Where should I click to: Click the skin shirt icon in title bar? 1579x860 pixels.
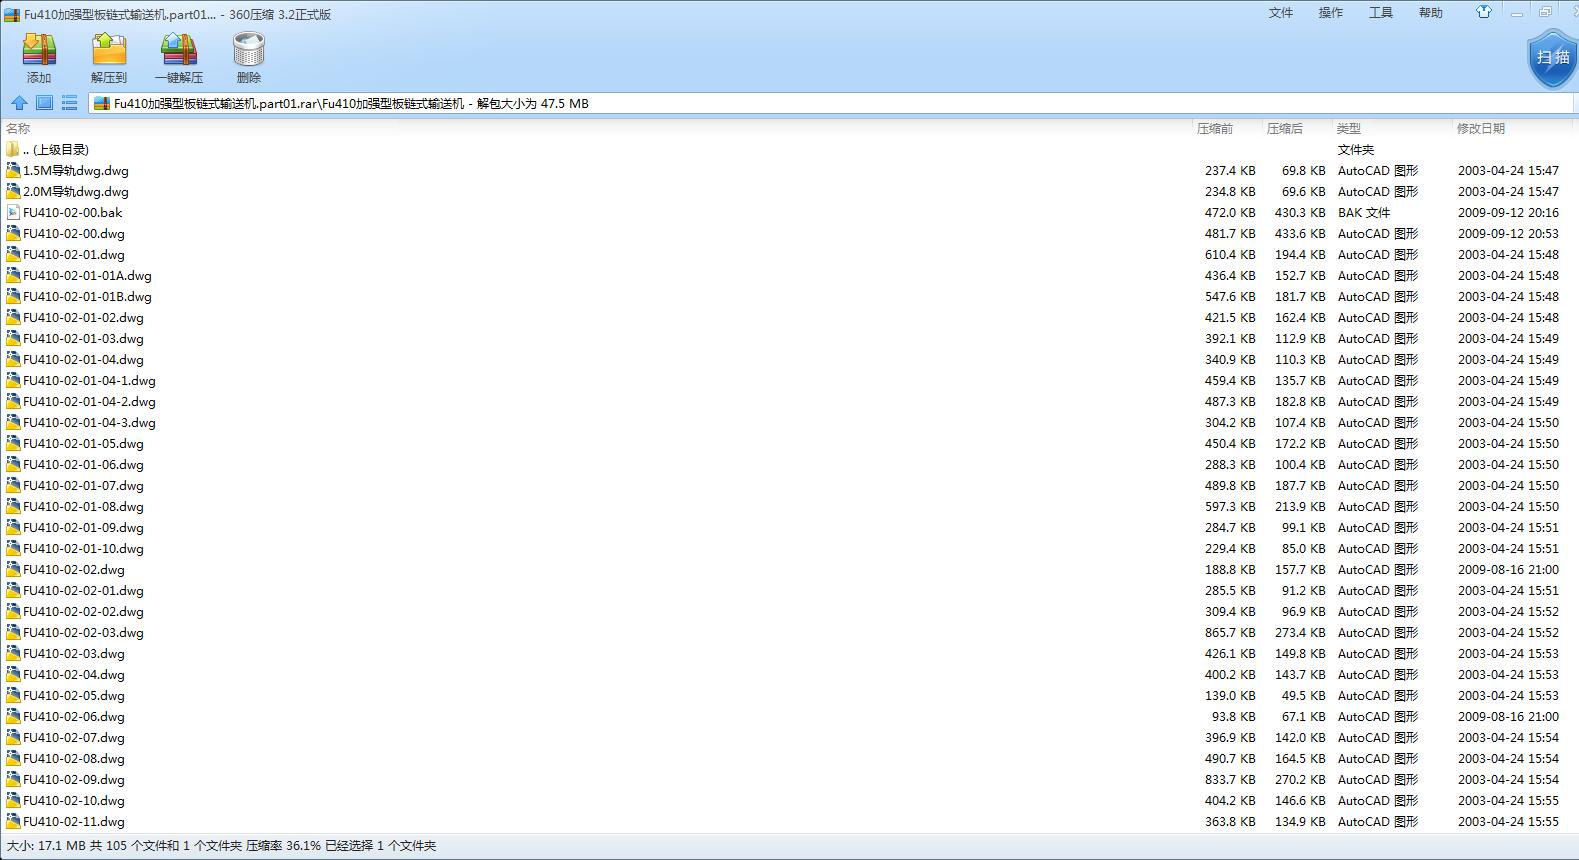[x=1484, y=12]
